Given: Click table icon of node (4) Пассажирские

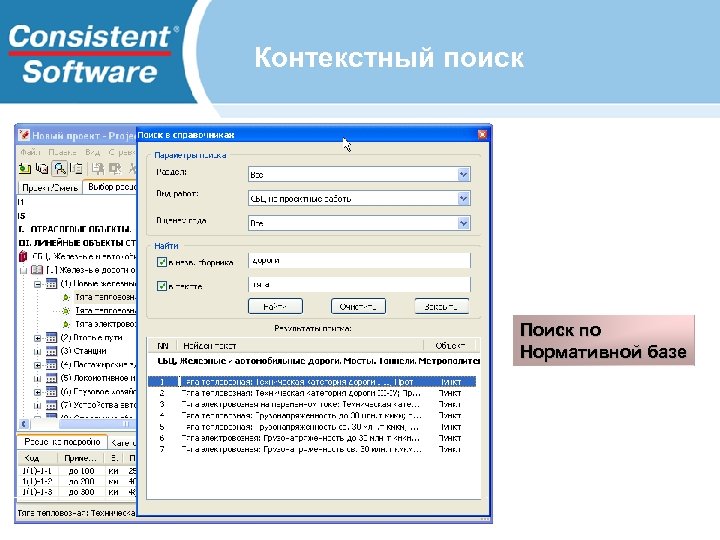Looking at the screenshot, I should click(x=51, y=365).
